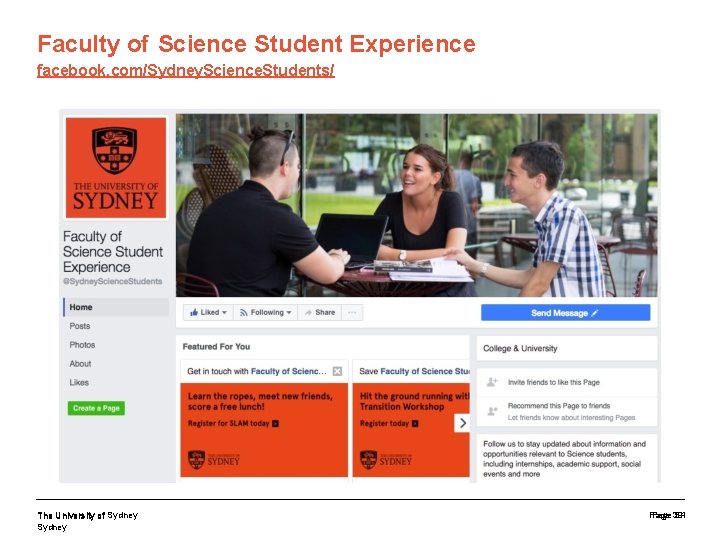Select the Home tab in sidebar
This screenshot has height=540, width=720.
pyautogui.click(x=82, y=307)
